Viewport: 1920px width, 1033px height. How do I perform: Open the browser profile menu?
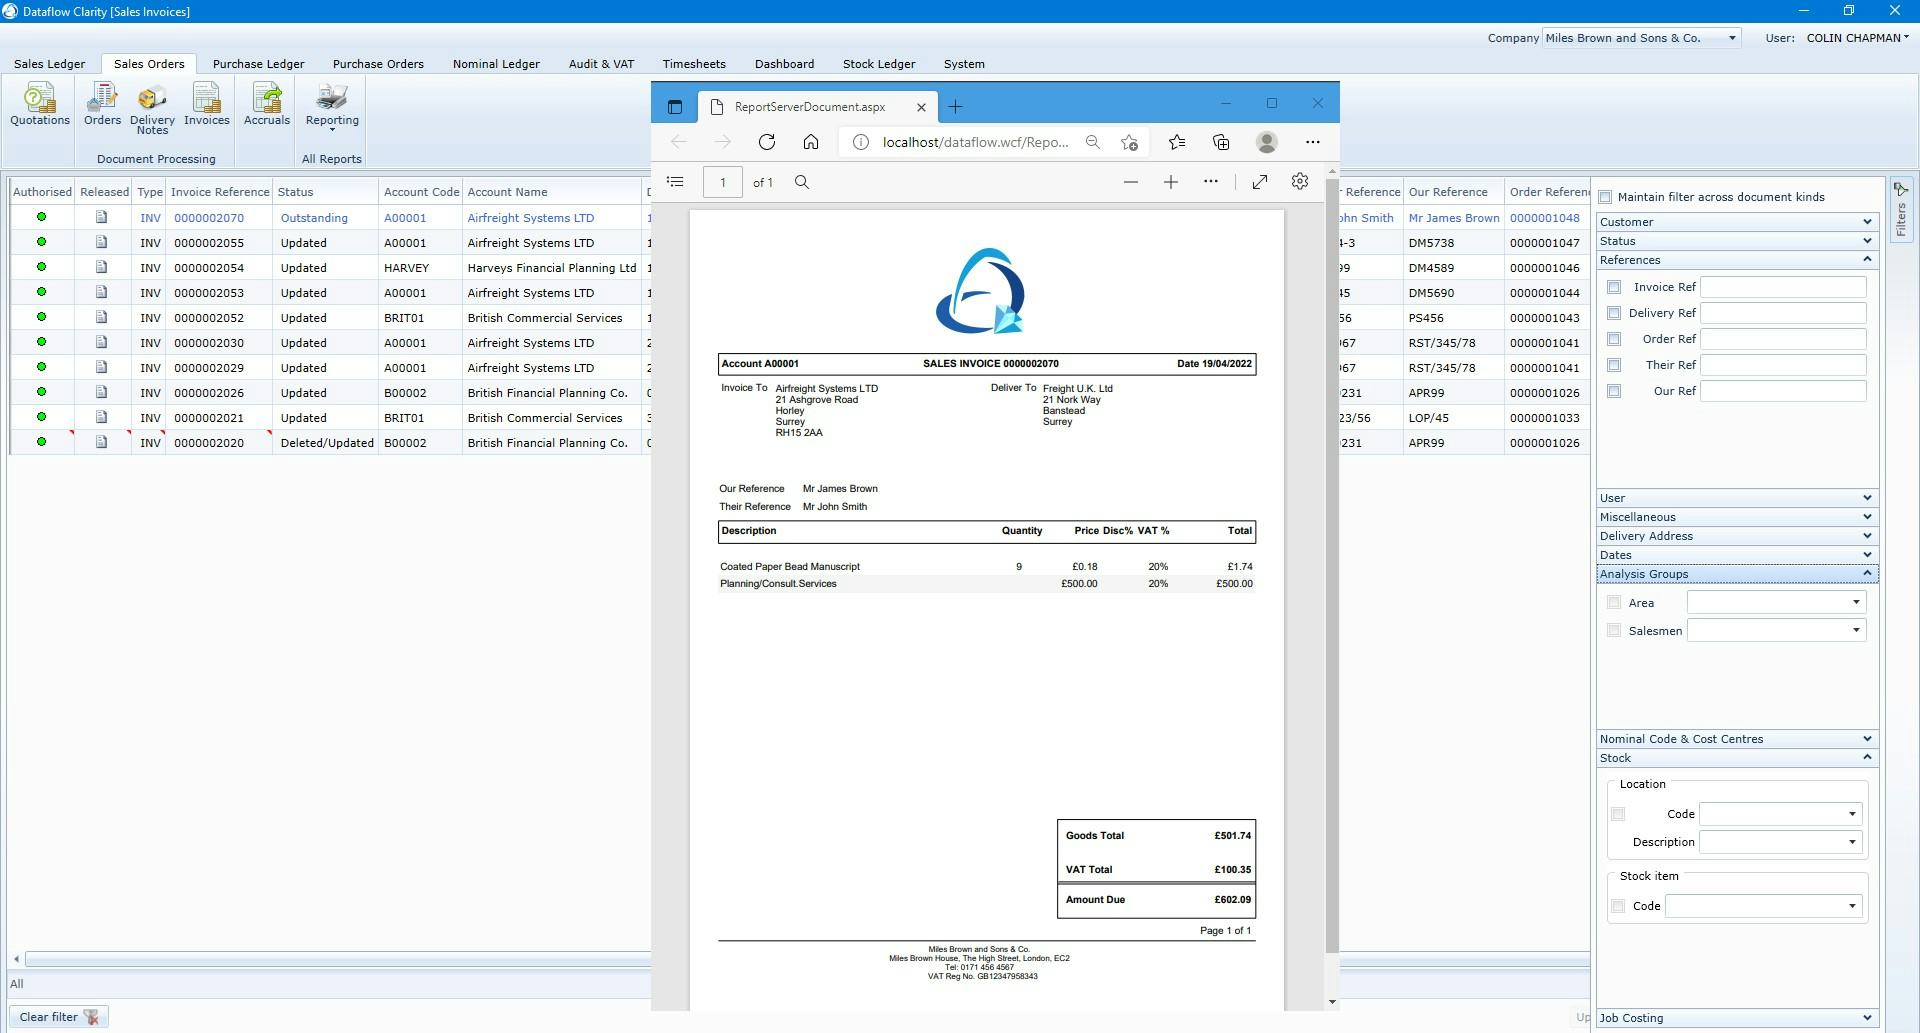pyautogui.click(x=1267, y=142)
